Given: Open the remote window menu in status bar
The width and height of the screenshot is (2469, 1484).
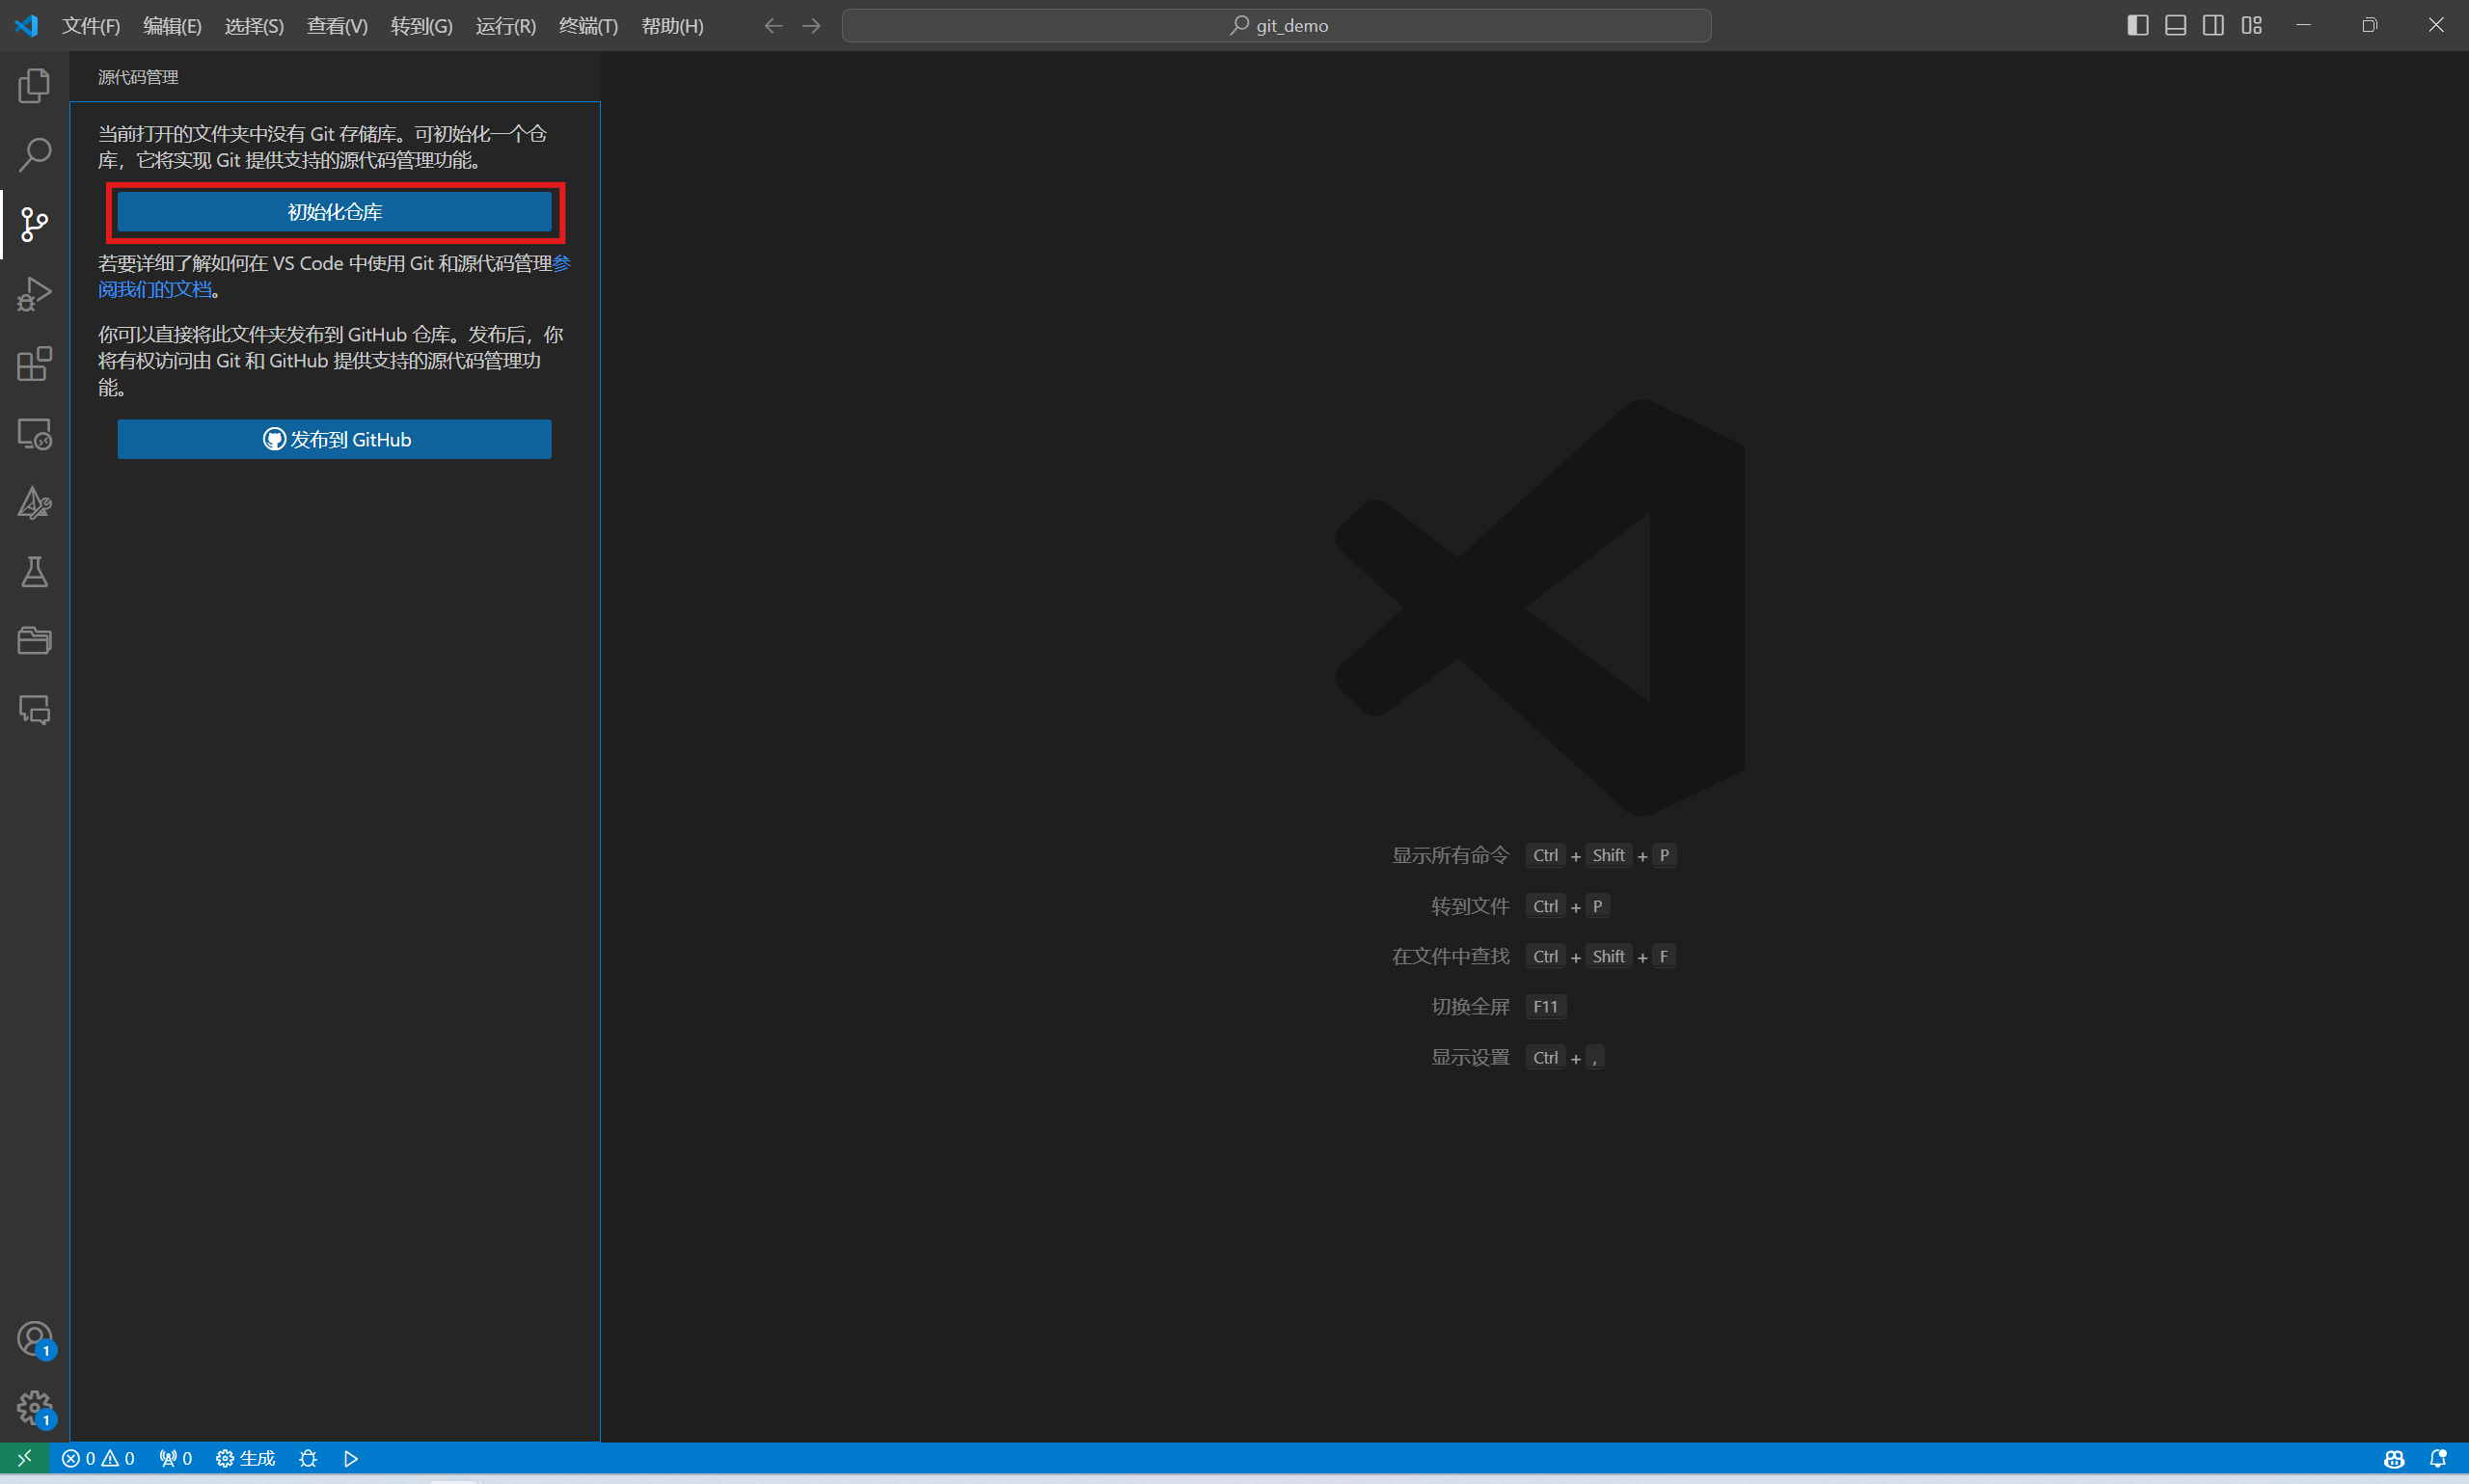Looking at the screenshot, I should pyautogui.click(x=24, y=1458).
